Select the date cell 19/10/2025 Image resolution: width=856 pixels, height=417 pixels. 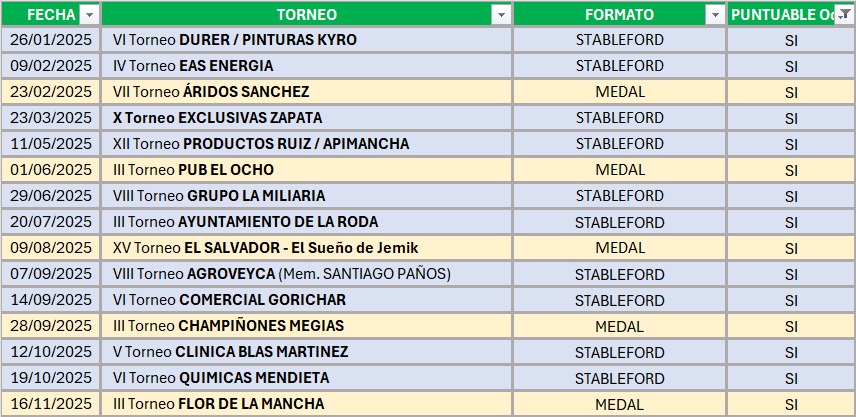[51, 378]
